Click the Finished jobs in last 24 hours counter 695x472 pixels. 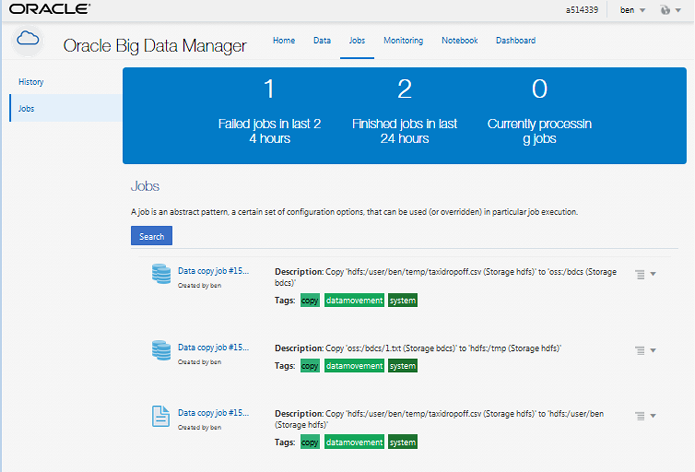pos(404,111)
